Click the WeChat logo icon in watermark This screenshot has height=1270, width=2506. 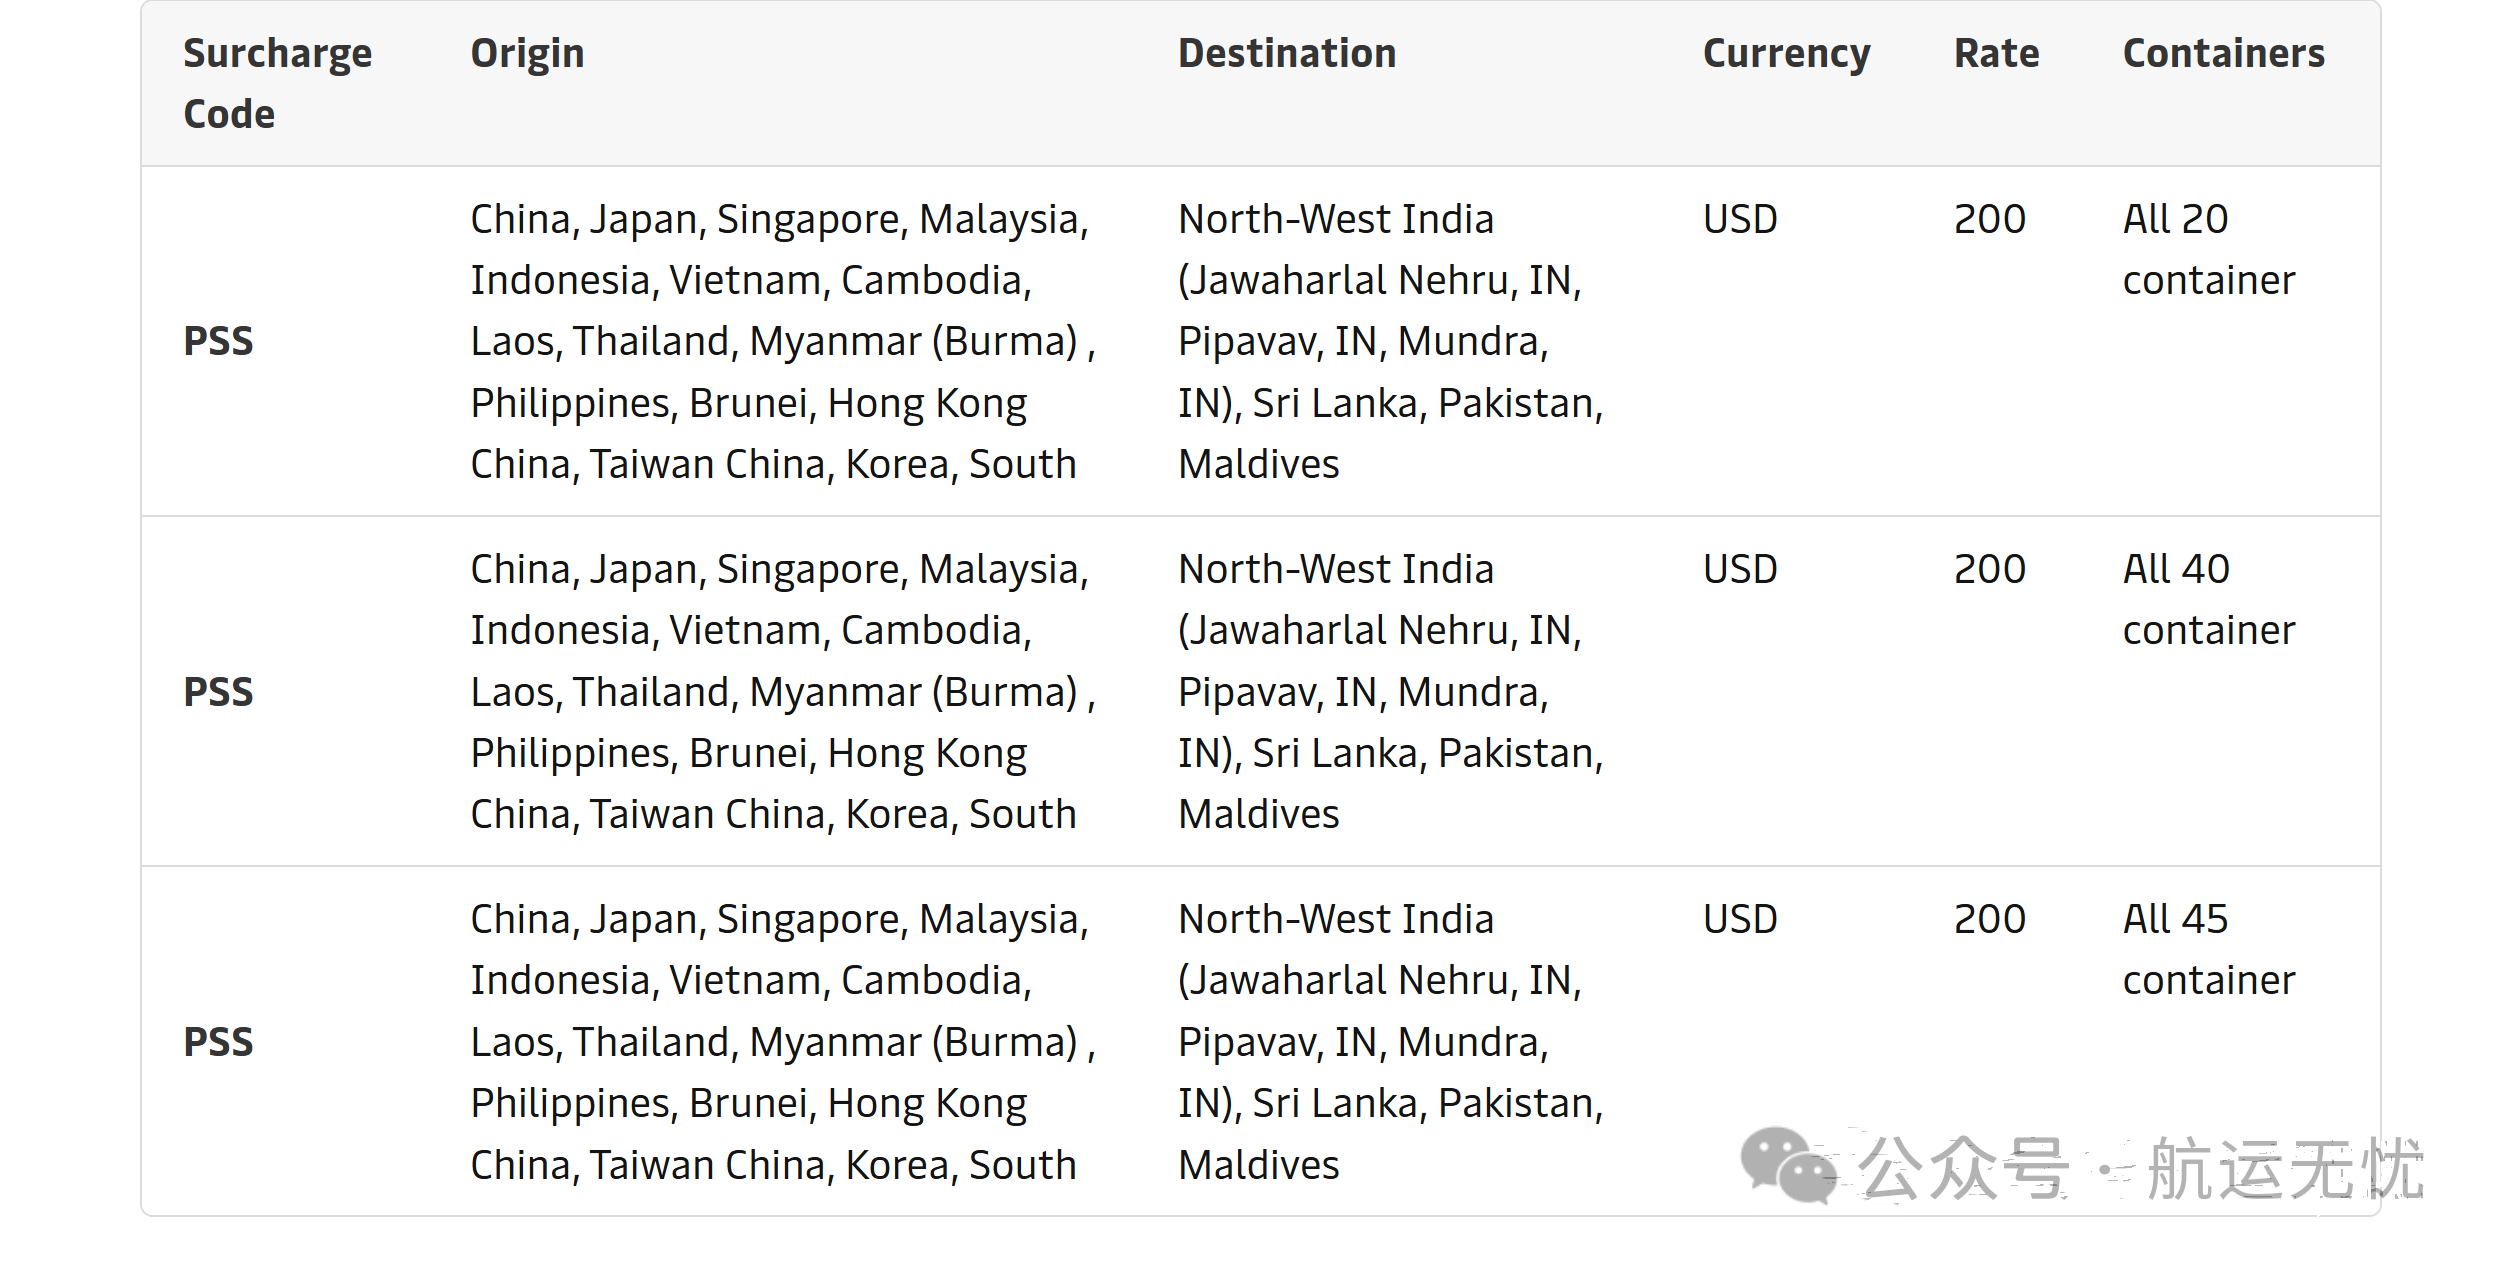pos(1788,1165)
